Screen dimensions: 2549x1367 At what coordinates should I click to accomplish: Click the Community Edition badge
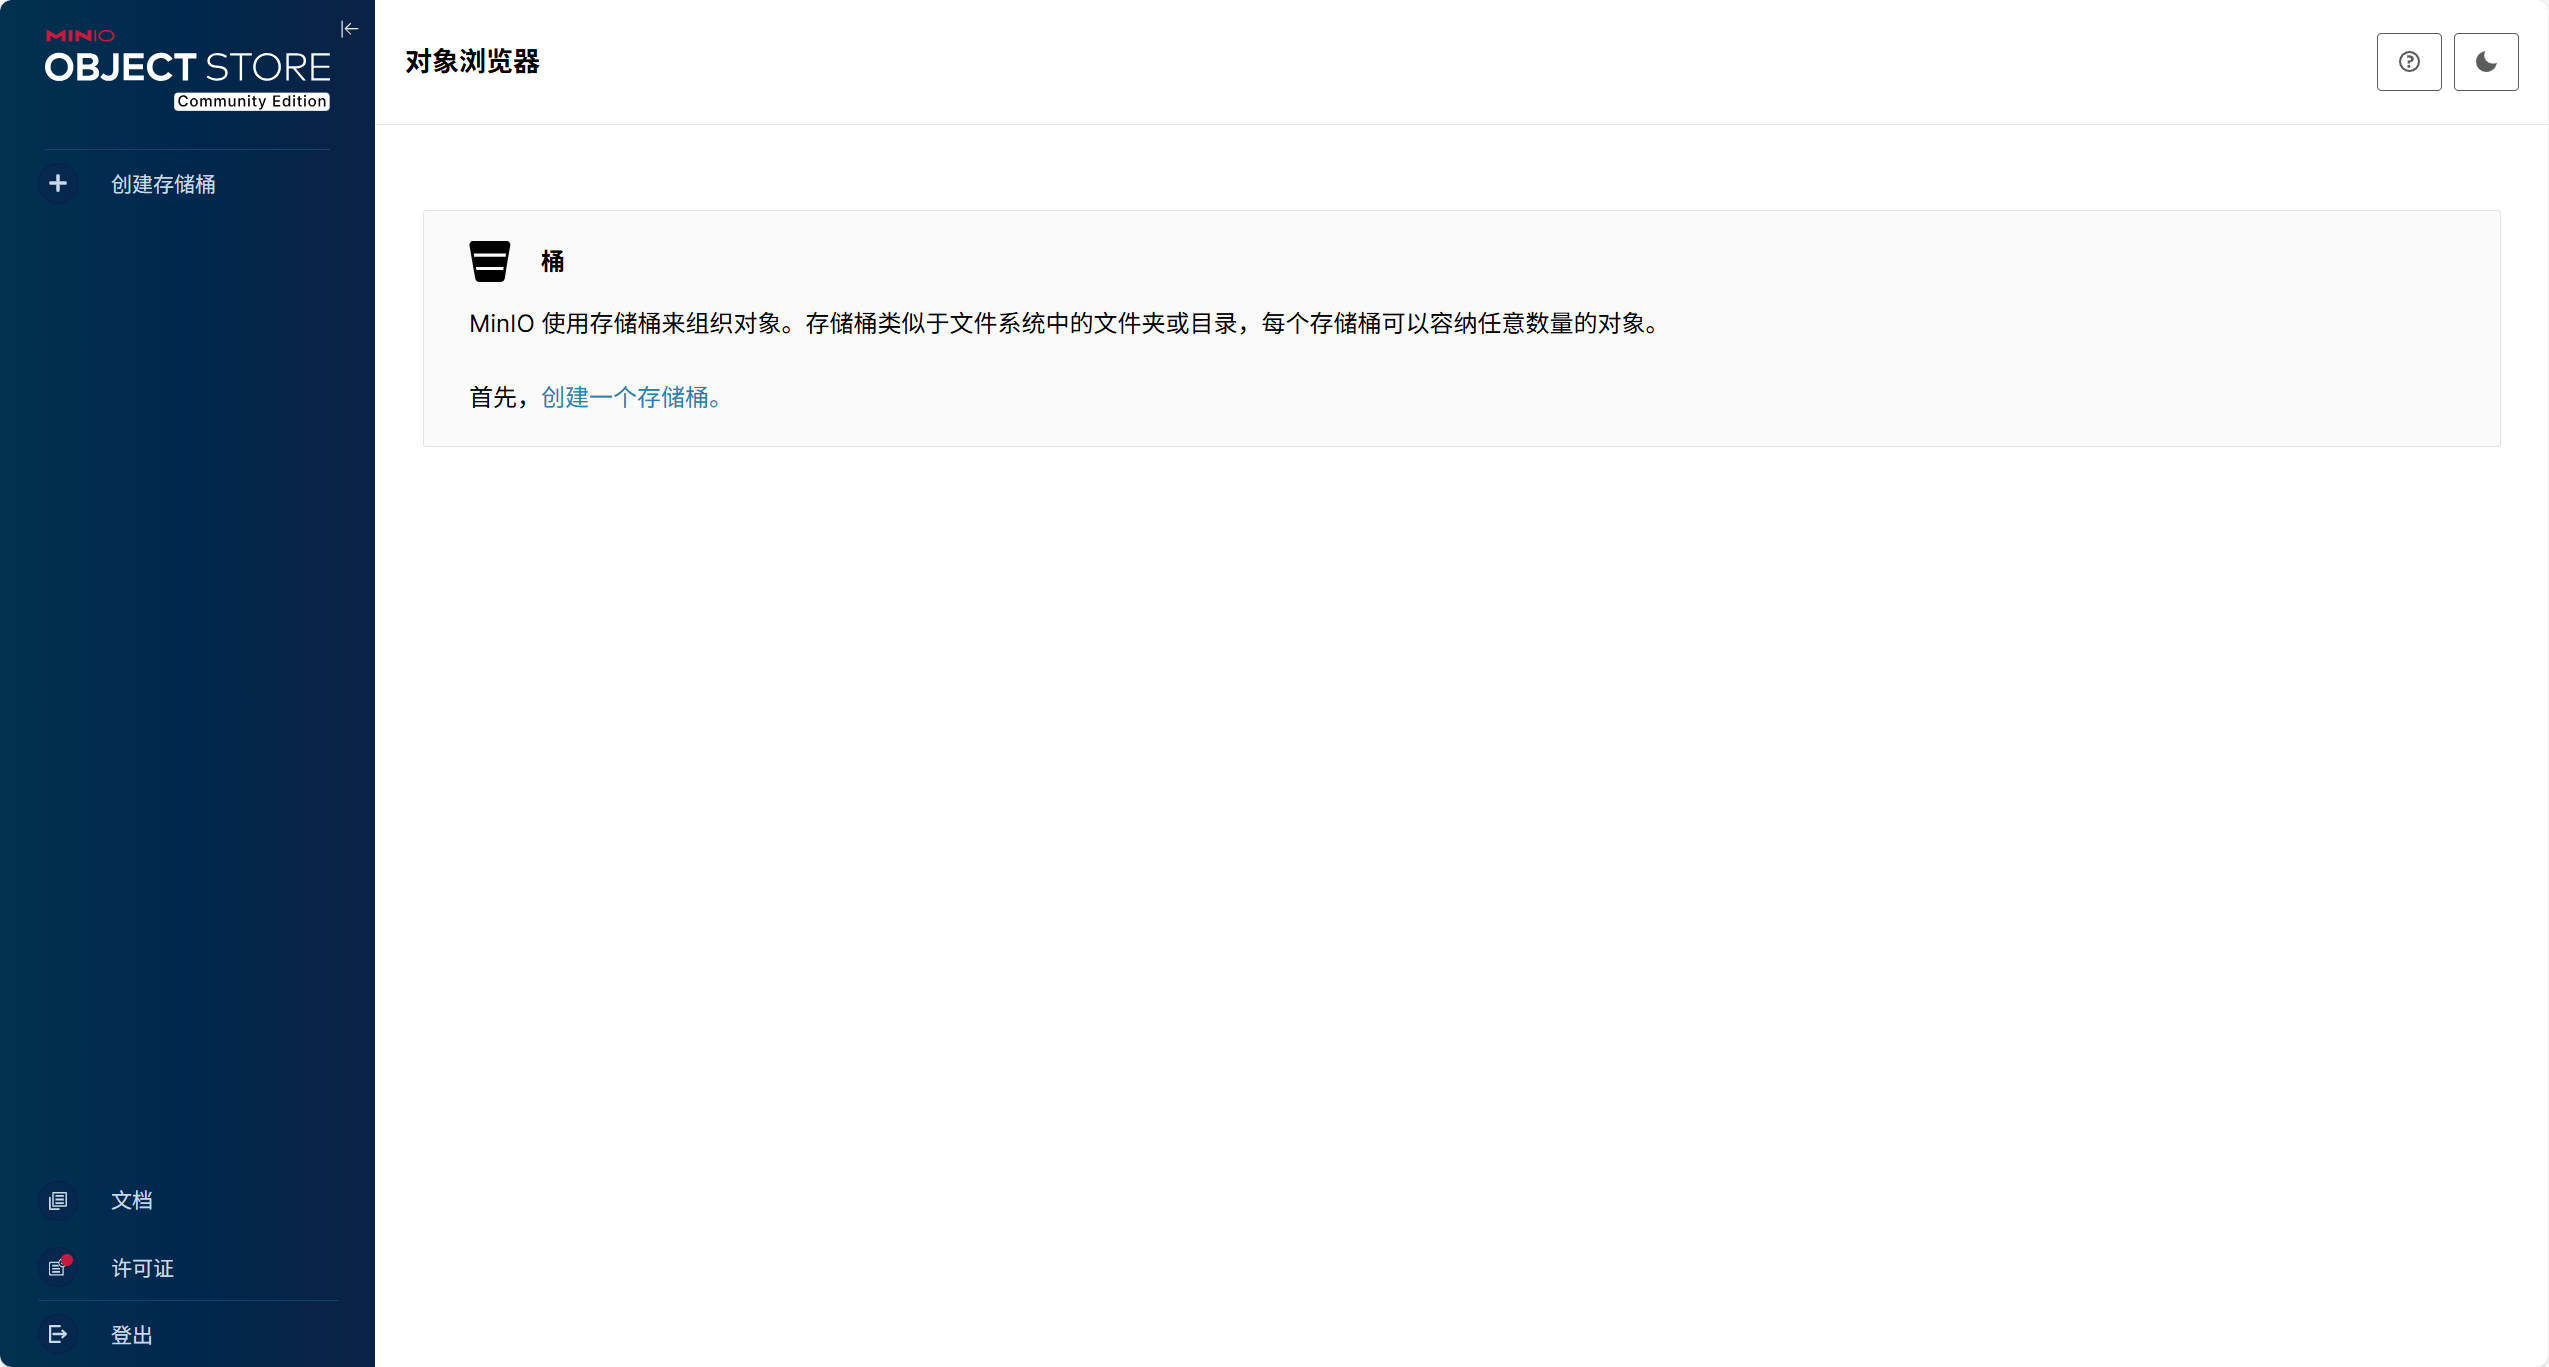(252, 101)
